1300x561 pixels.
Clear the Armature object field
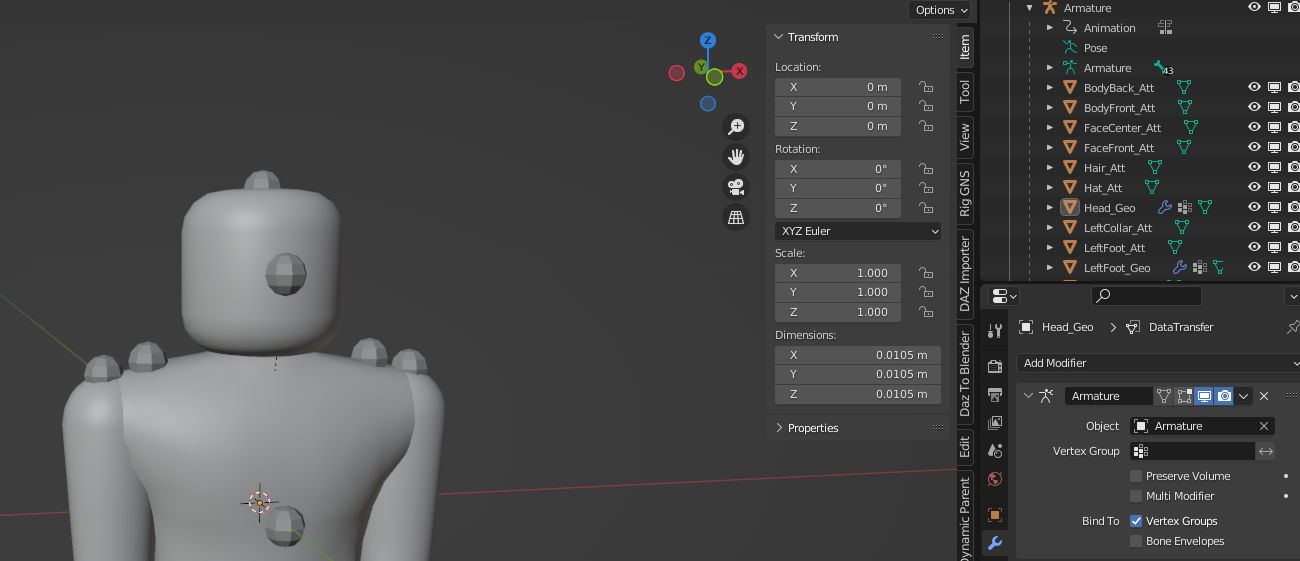1264,426
